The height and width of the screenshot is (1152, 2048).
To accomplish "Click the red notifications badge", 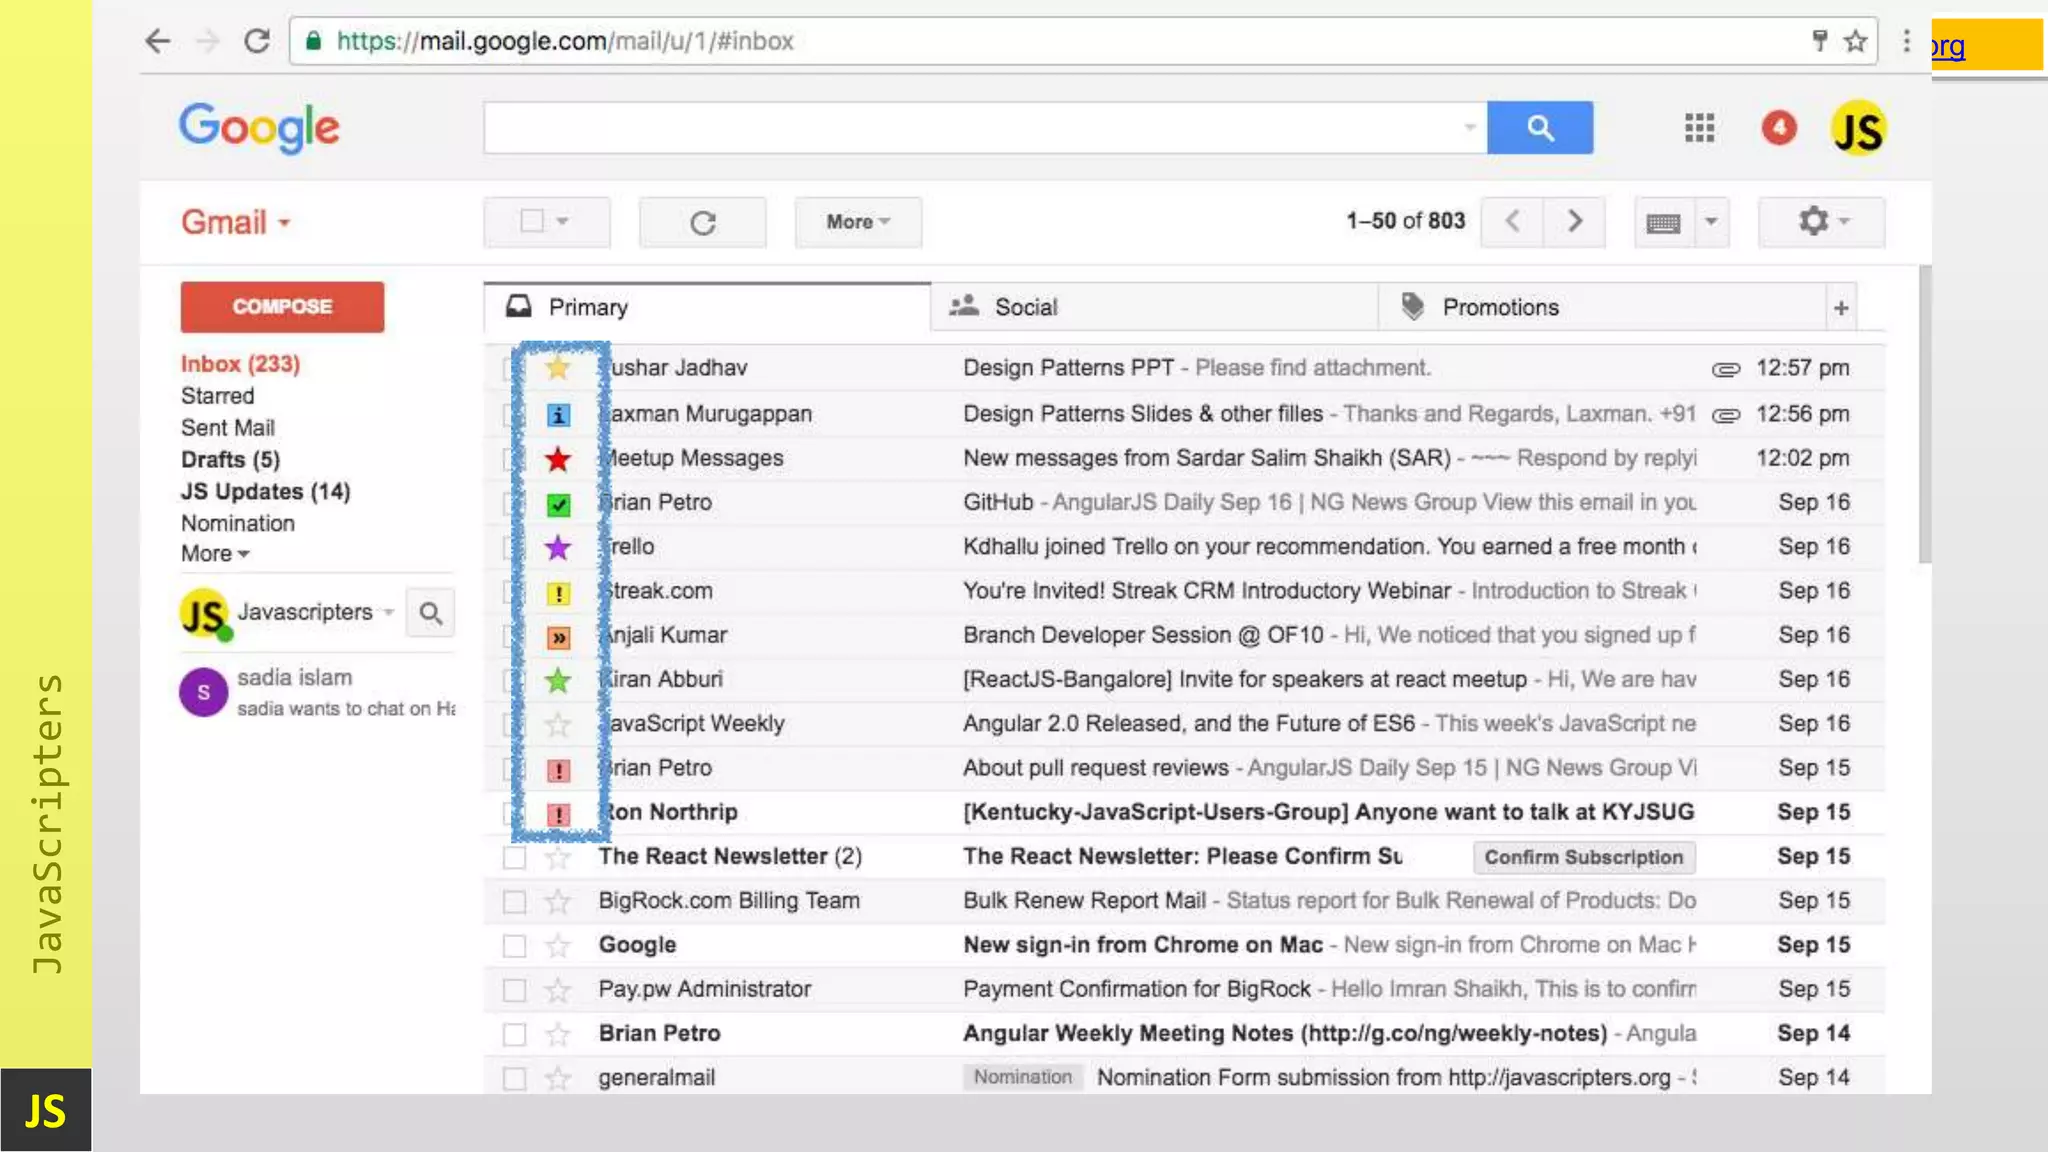I will [1779, 128].
